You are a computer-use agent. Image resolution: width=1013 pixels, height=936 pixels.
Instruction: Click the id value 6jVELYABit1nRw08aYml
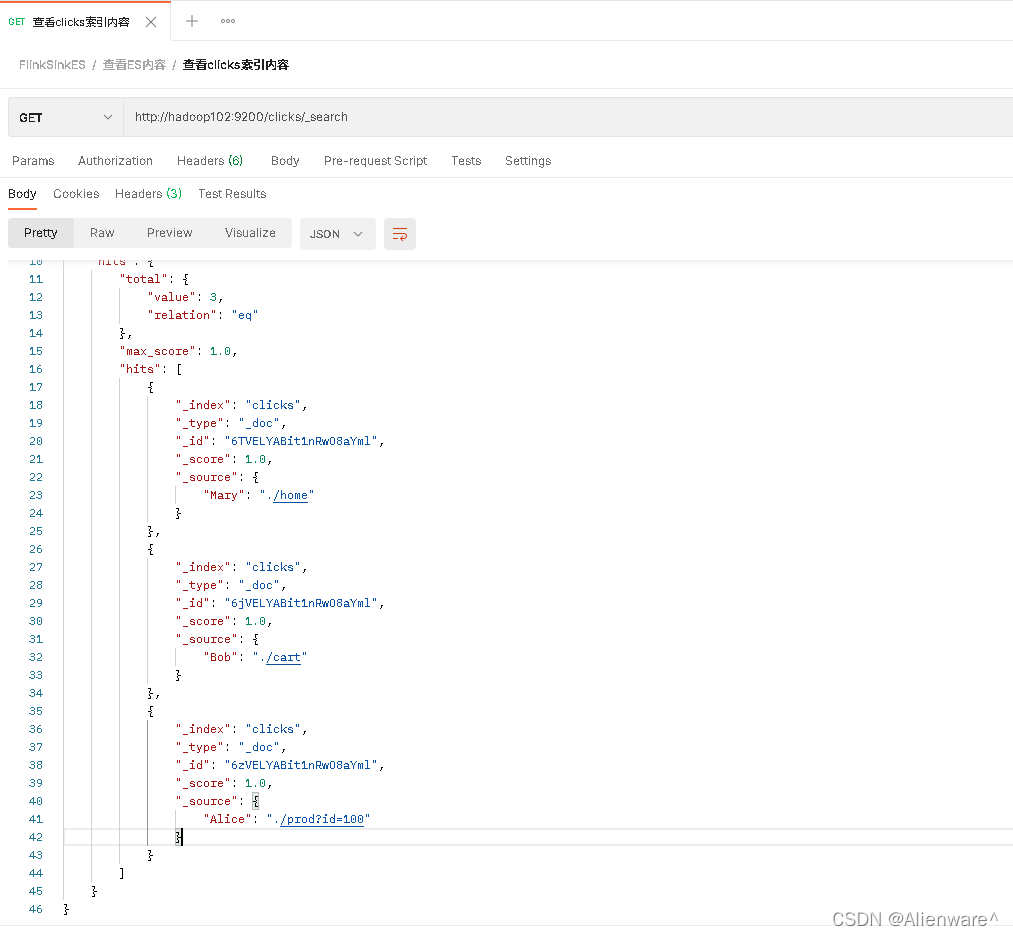301,603
